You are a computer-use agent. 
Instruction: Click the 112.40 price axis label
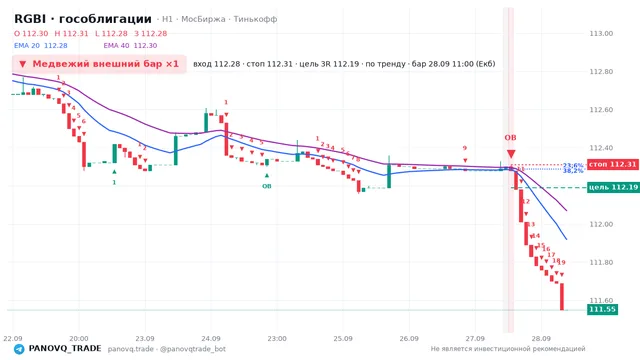601,148
